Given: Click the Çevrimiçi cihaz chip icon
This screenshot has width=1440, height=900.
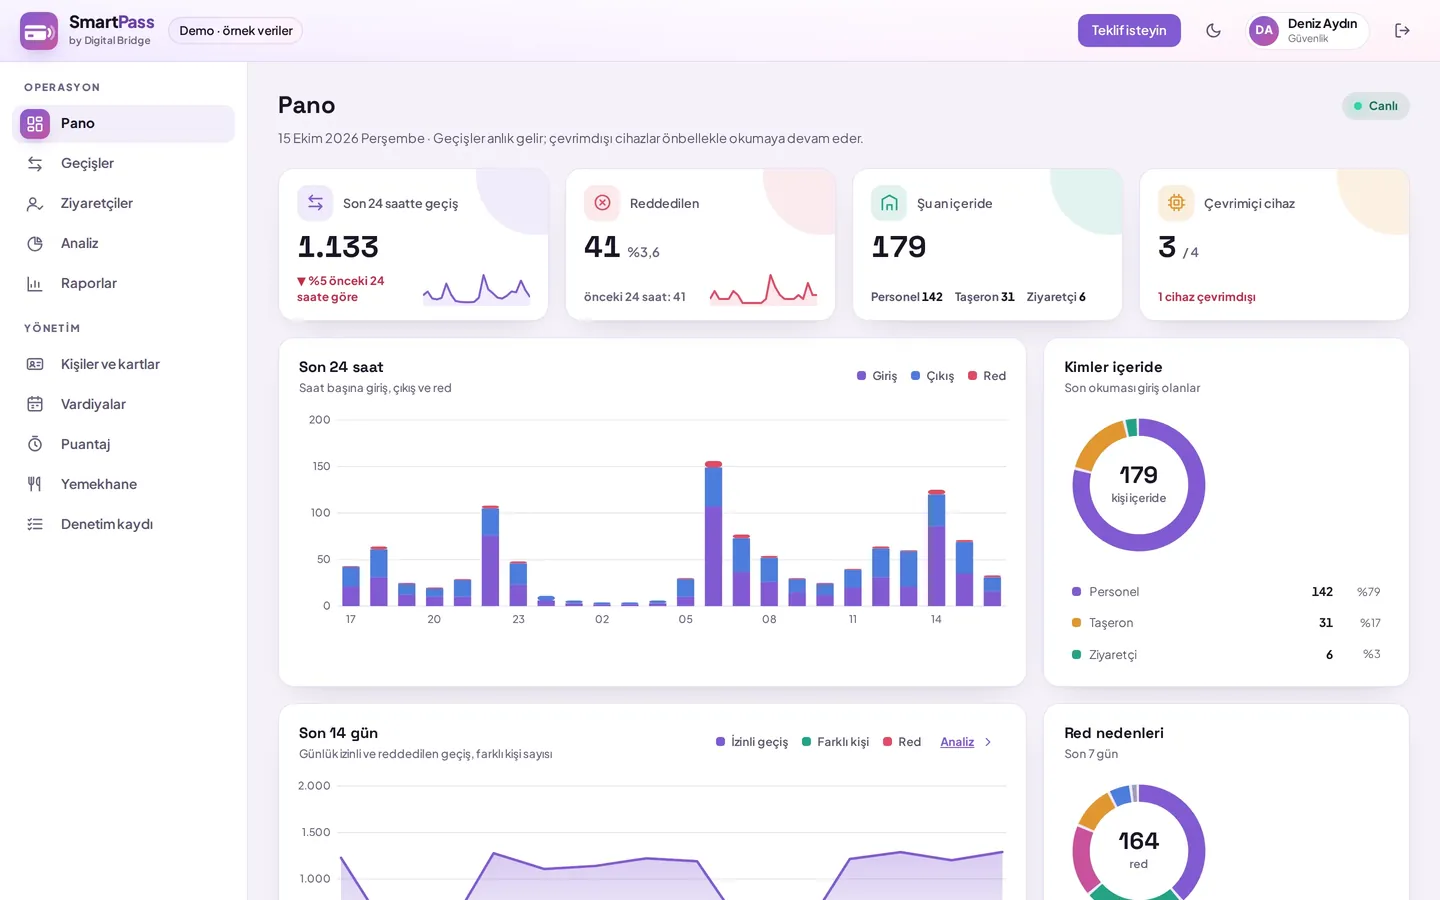Looking at the screenshot, I should pos(1176,203).
